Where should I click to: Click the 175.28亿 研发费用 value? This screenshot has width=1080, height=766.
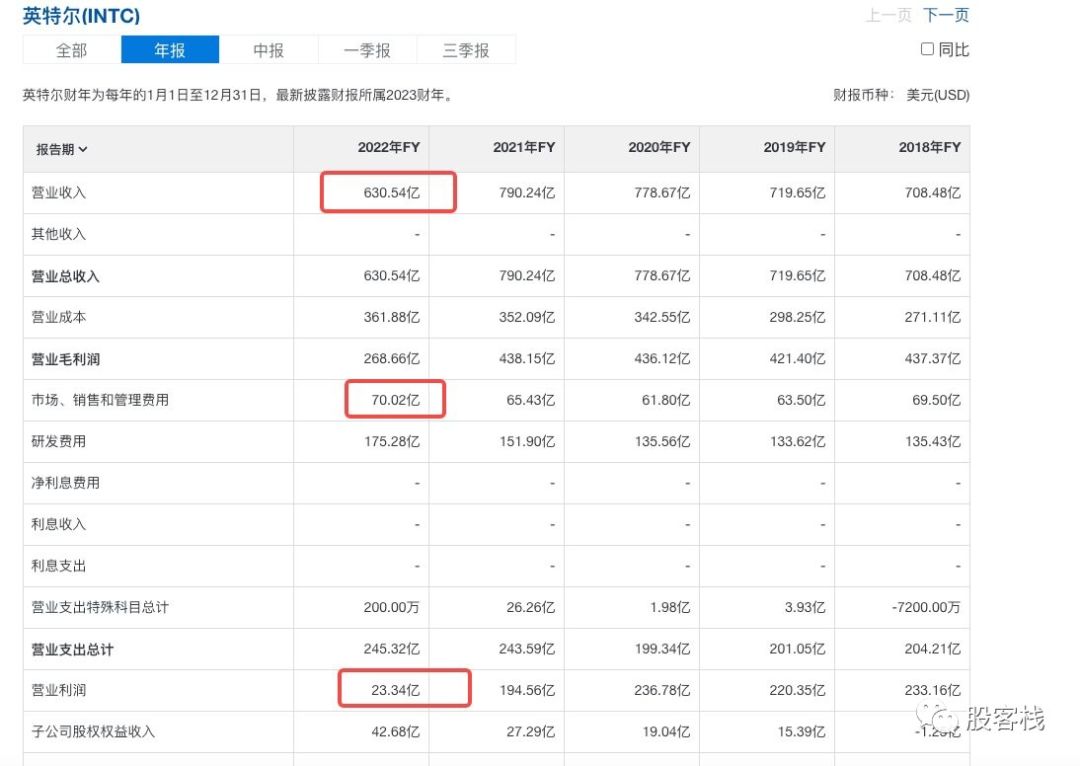392,441
